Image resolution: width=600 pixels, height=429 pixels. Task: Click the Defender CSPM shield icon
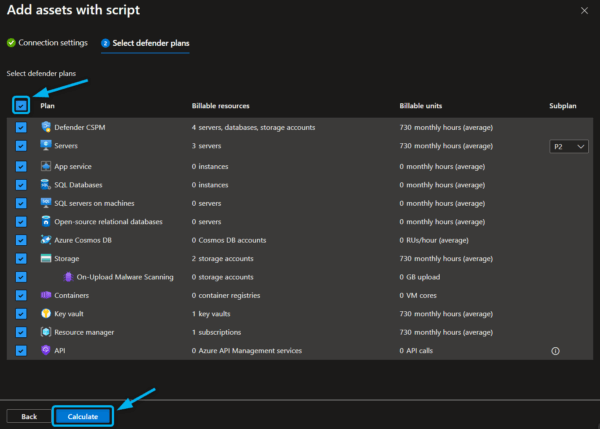(x=46, y=127)
